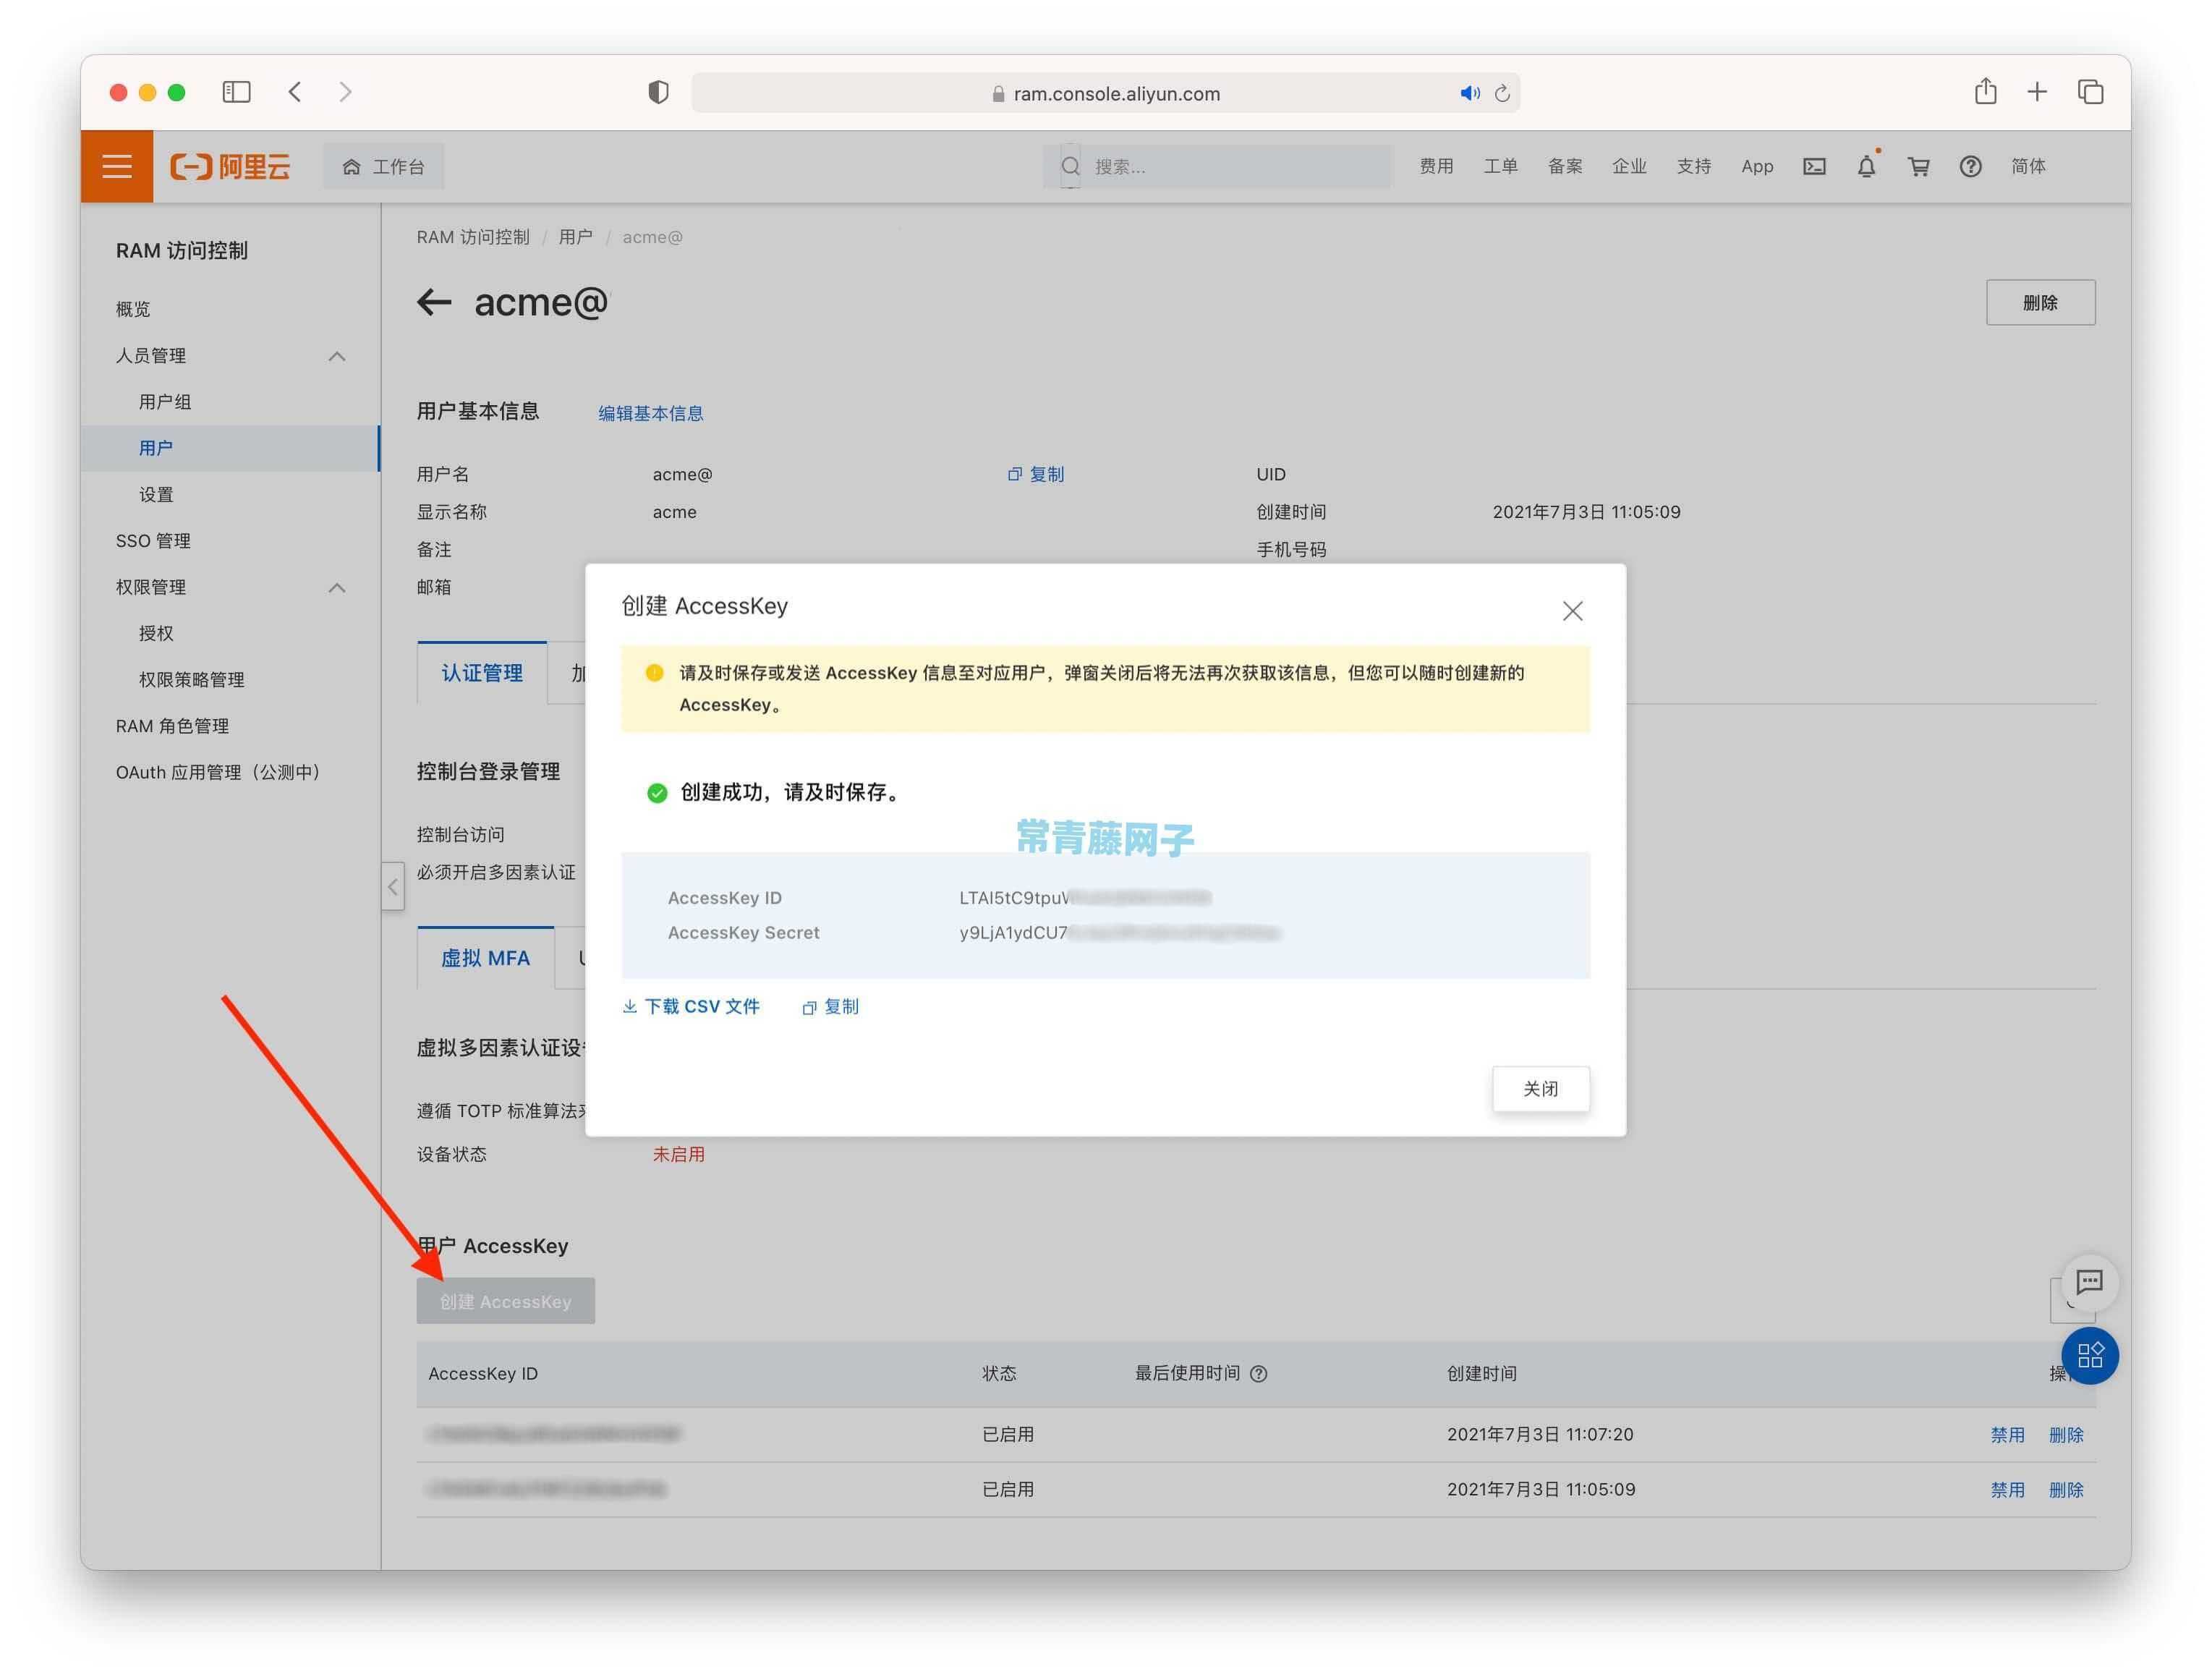Select 用户 in the sidebar

[230, 448]
